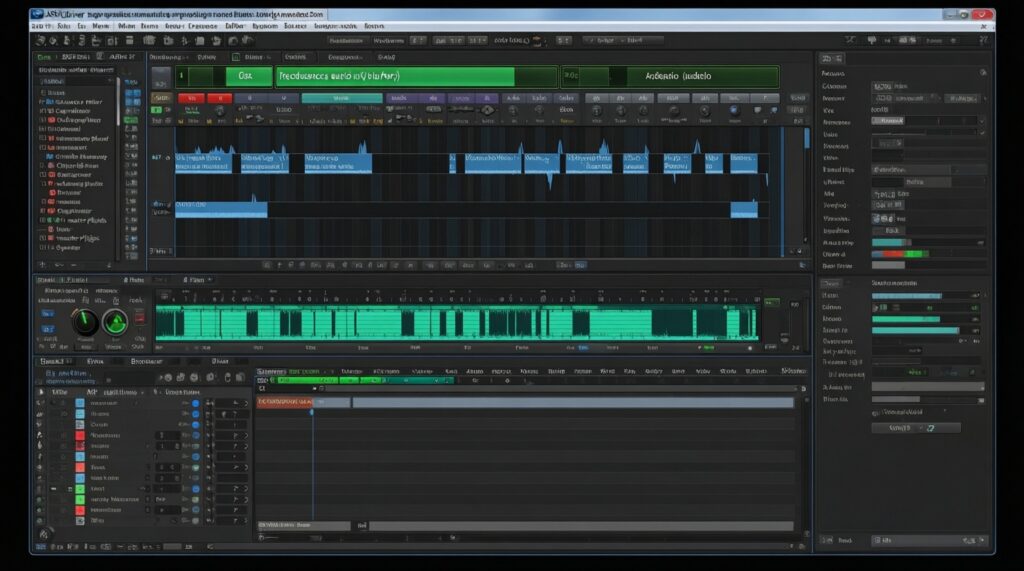Image resolution: width=1024 pixels, height=571 pixels.
Task: Click the second icon in the main toolbar
Action: click(53, 41)
